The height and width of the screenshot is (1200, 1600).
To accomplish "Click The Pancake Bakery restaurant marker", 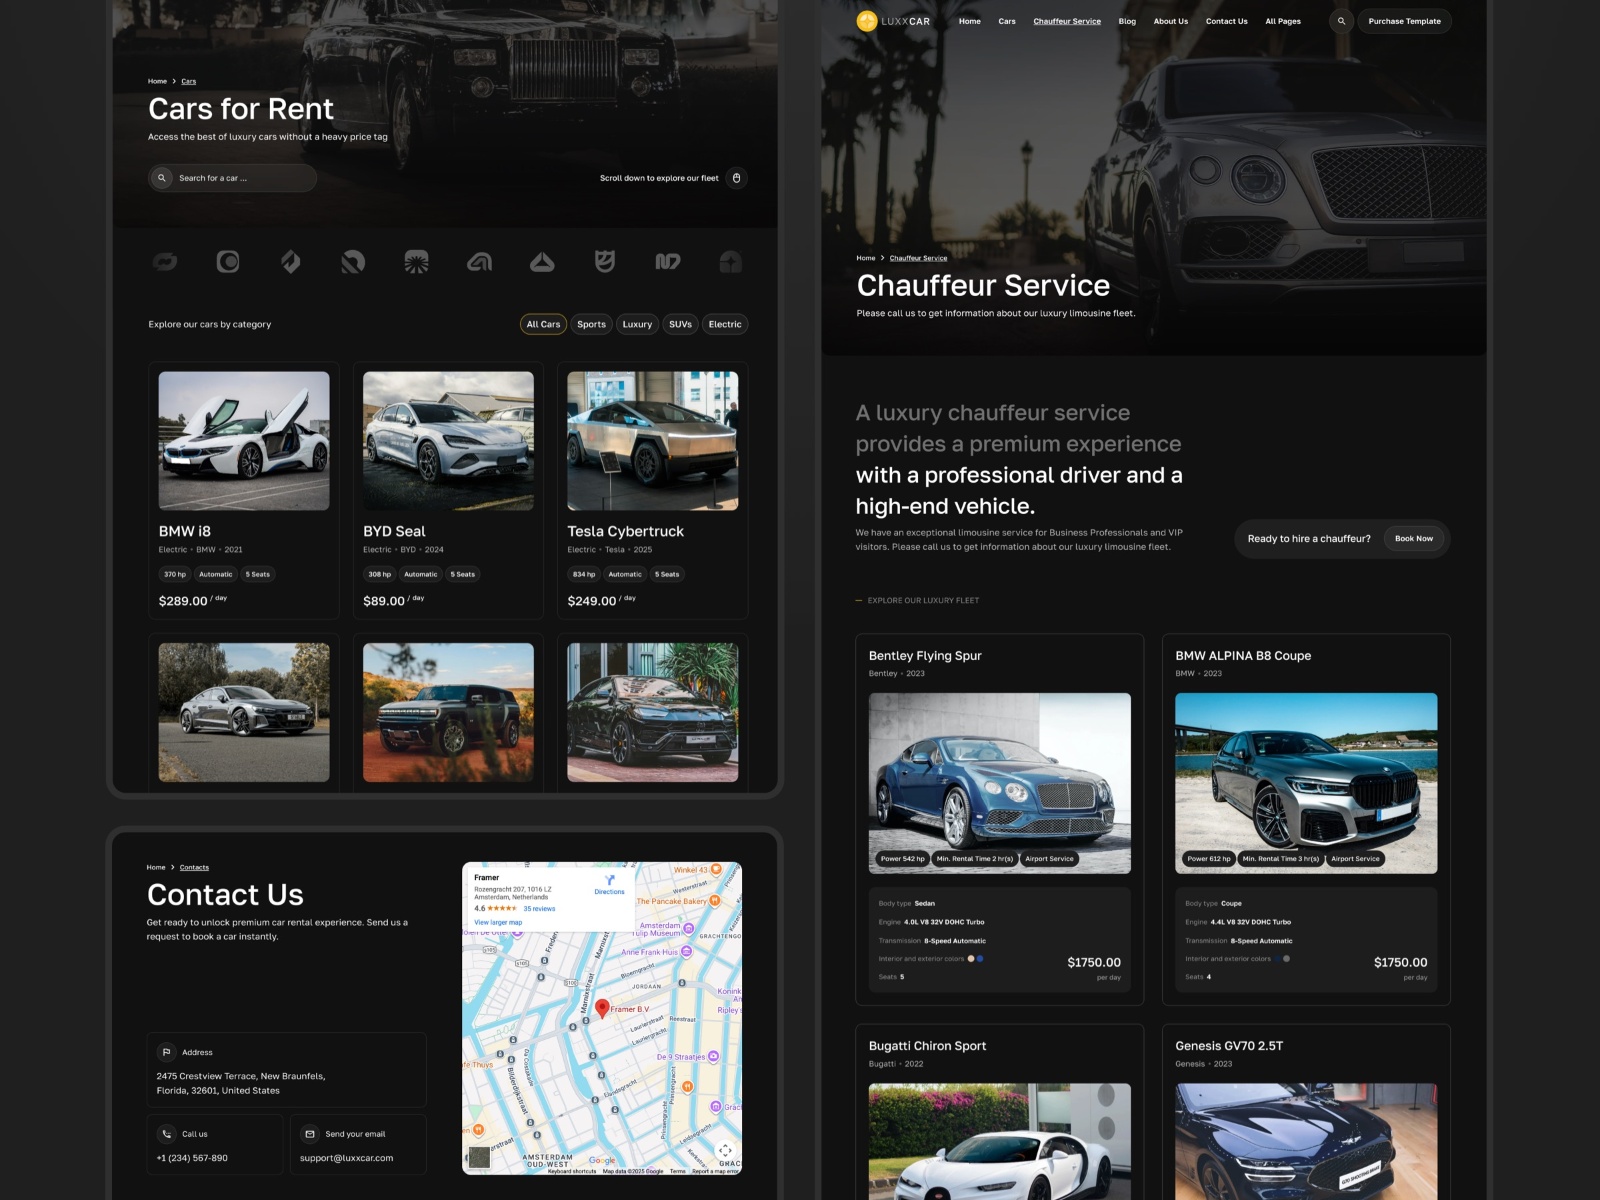I will pos(715,901).
